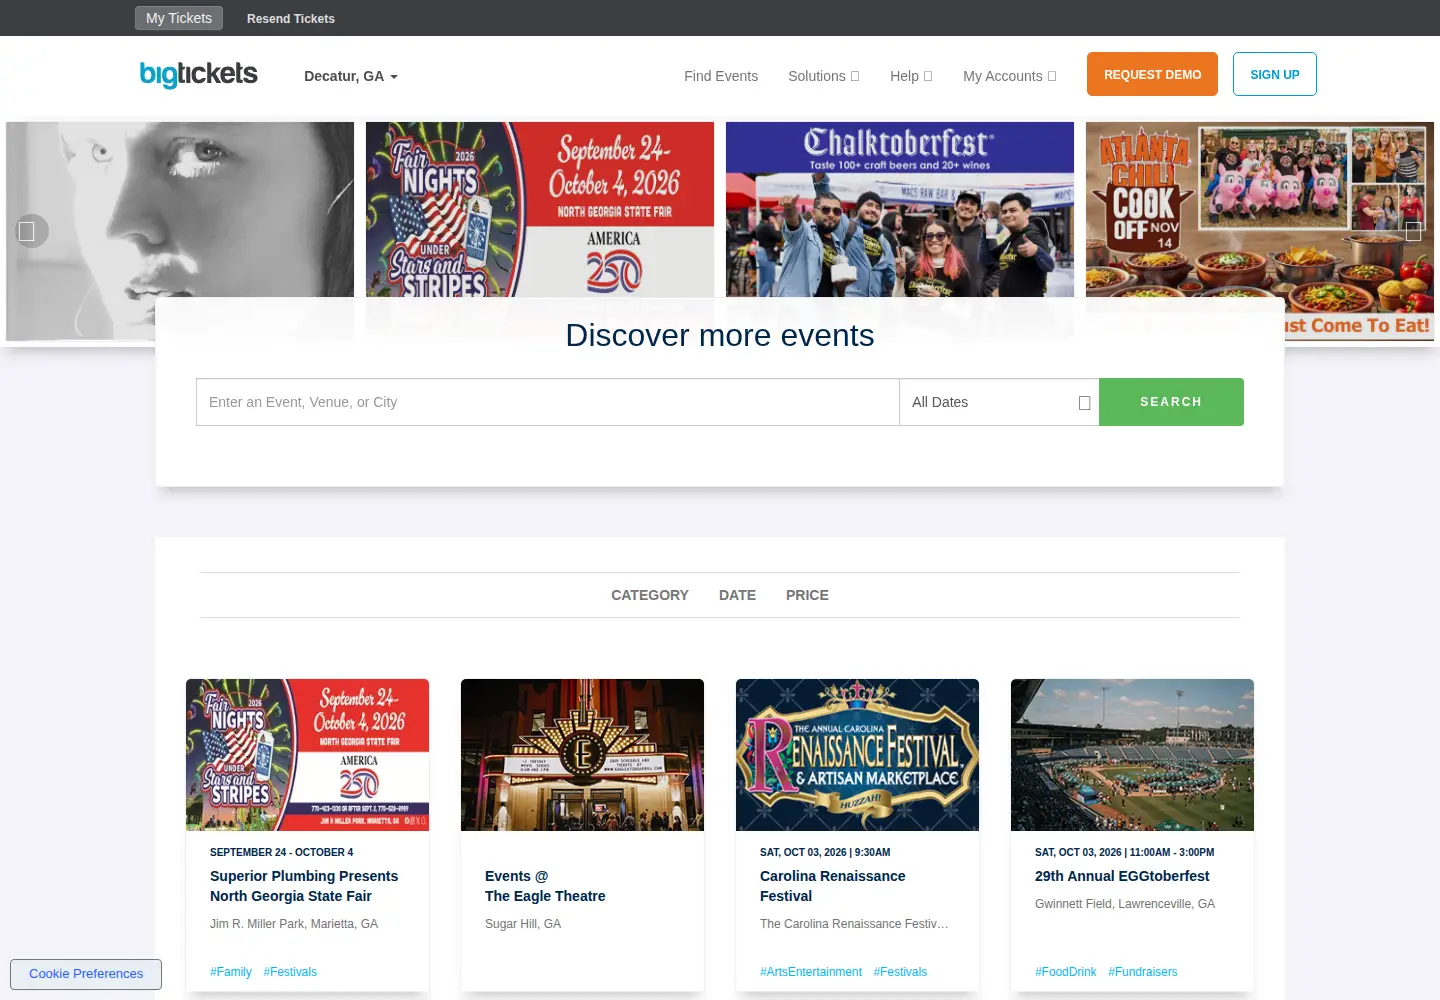1440x1000 pixels.
Task: Click the #Fundraisers tag
Action: (1143, 972)
